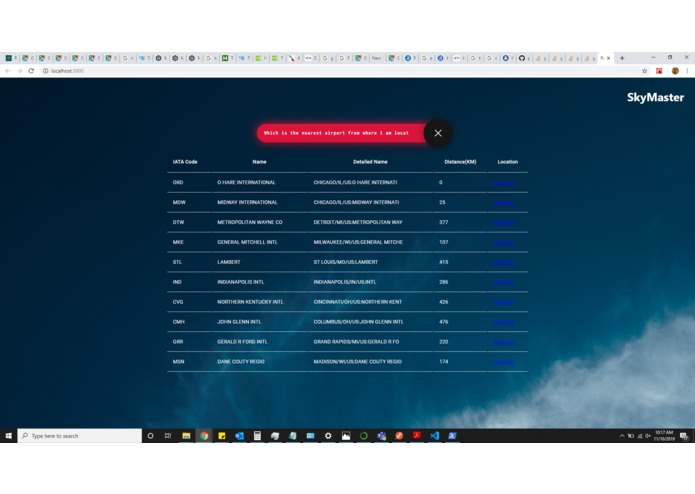Show hidden system tray icons
This screenshot has width=695, height=494.
click(622, 436)
